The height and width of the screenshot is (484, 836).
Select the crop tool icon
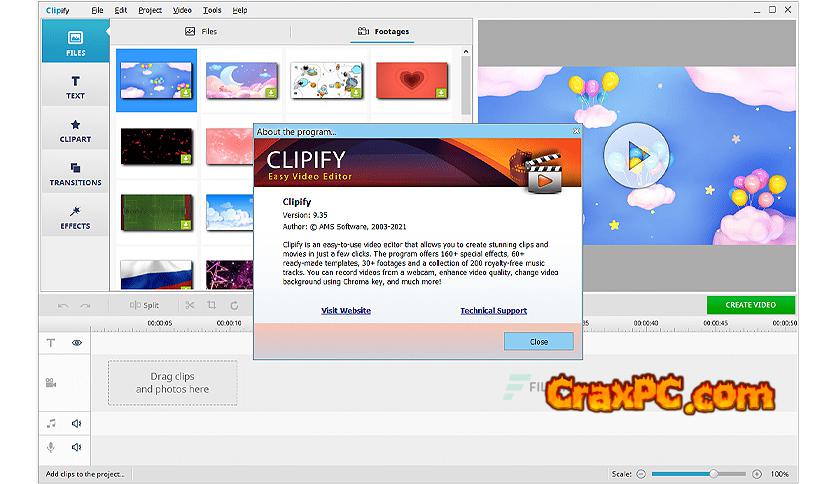point(211,305)
